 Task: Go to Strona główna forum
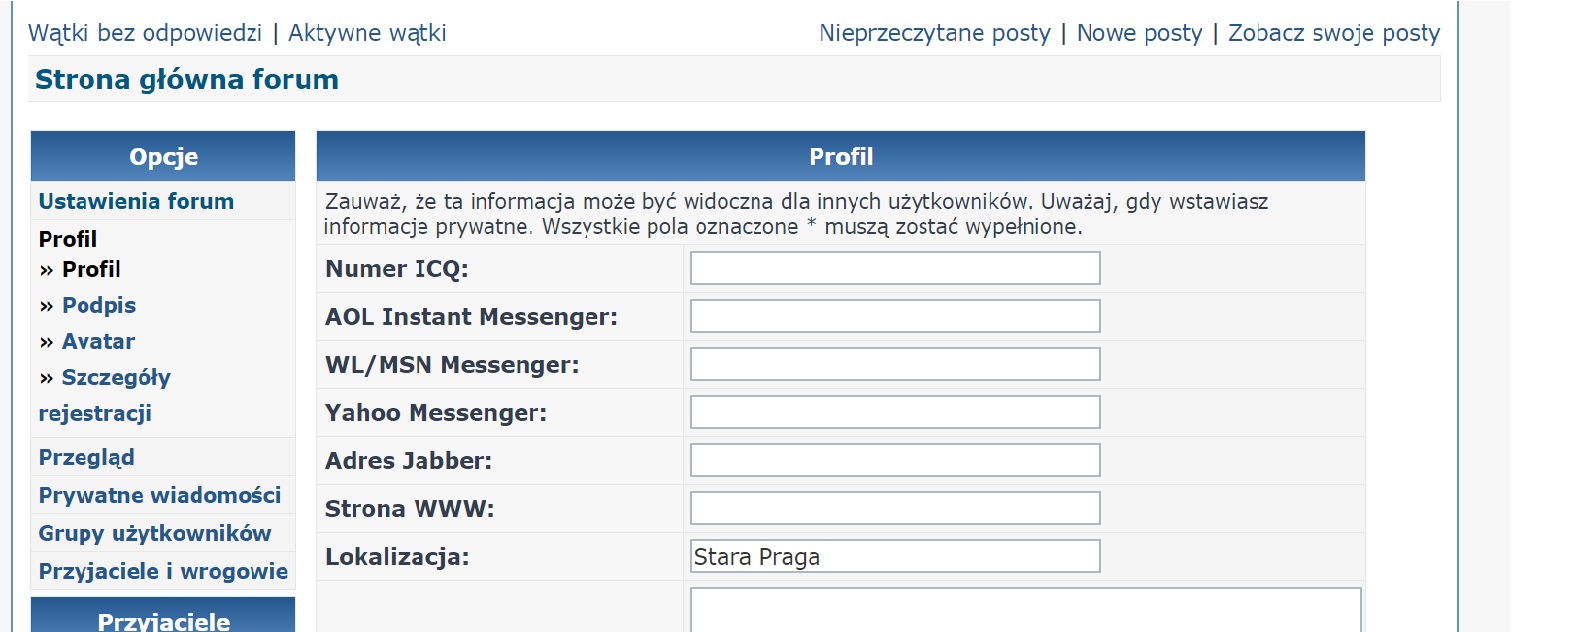pyautogui.click(x=187, y=79)
